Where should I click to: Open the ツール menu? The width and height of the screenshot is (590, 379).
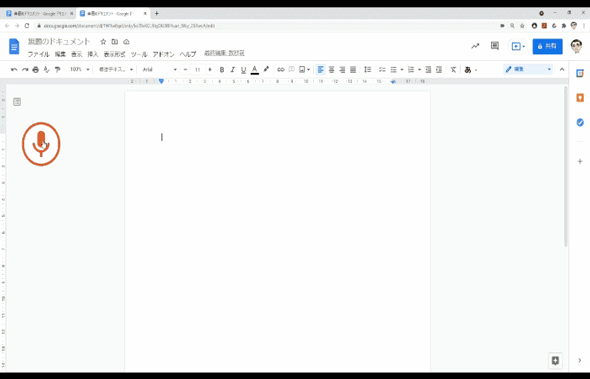pyautogui.click(x=139, y=54)
